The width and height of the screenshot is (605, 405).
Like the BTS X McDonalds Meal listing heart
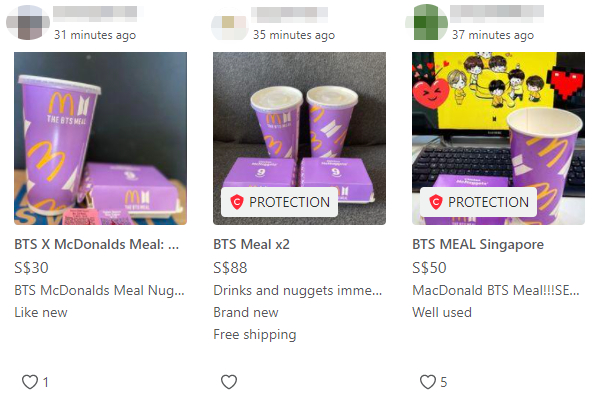30,382
